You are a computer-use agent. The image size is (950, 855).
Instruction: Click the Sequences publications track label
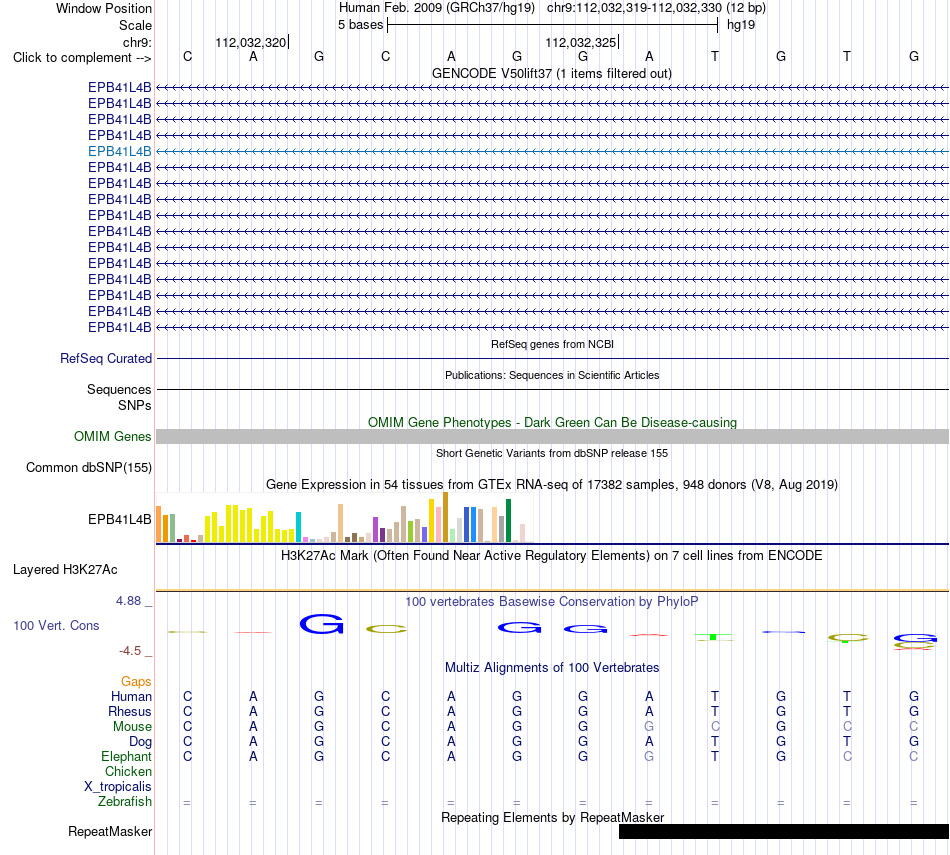(x=119, y=390)
